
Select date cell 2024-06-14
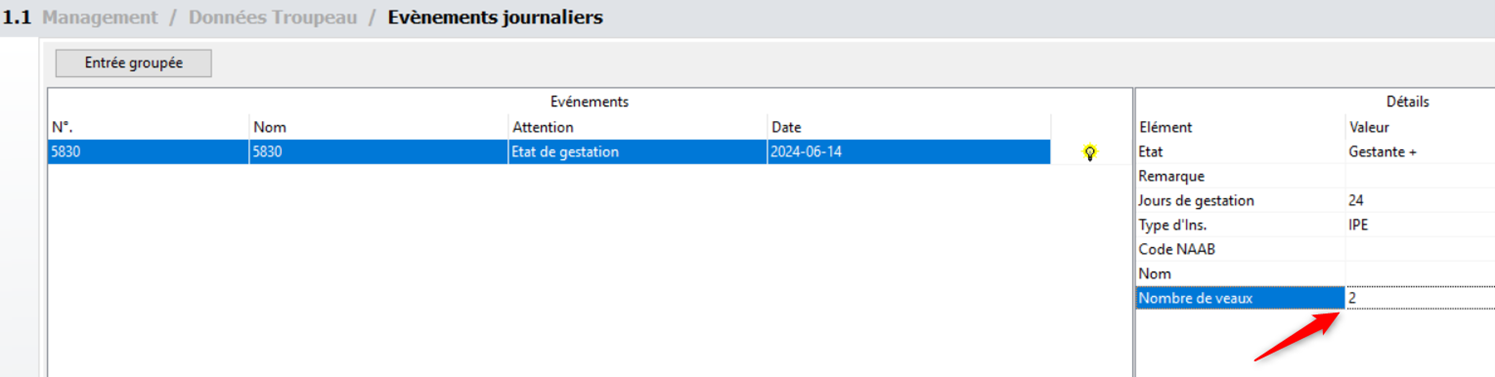pyautogui.click(x=909, y=152)
